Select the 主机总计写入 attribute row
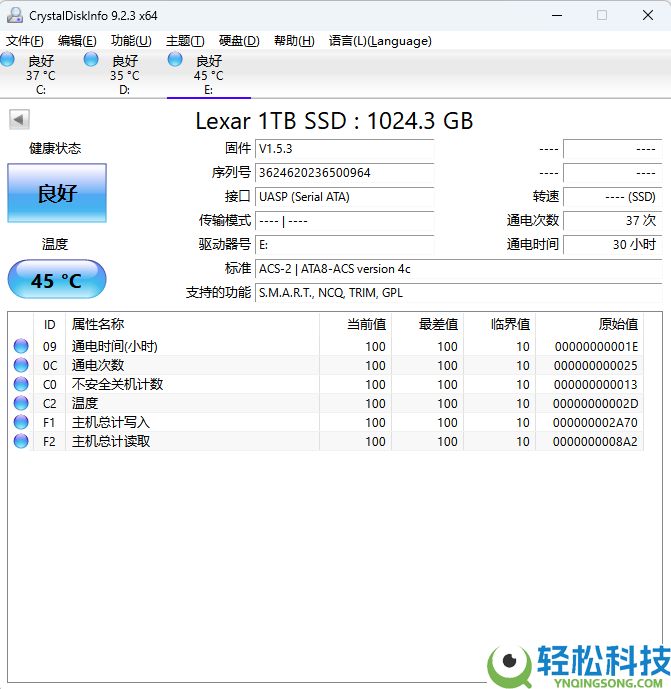 (x=327, y=422)
